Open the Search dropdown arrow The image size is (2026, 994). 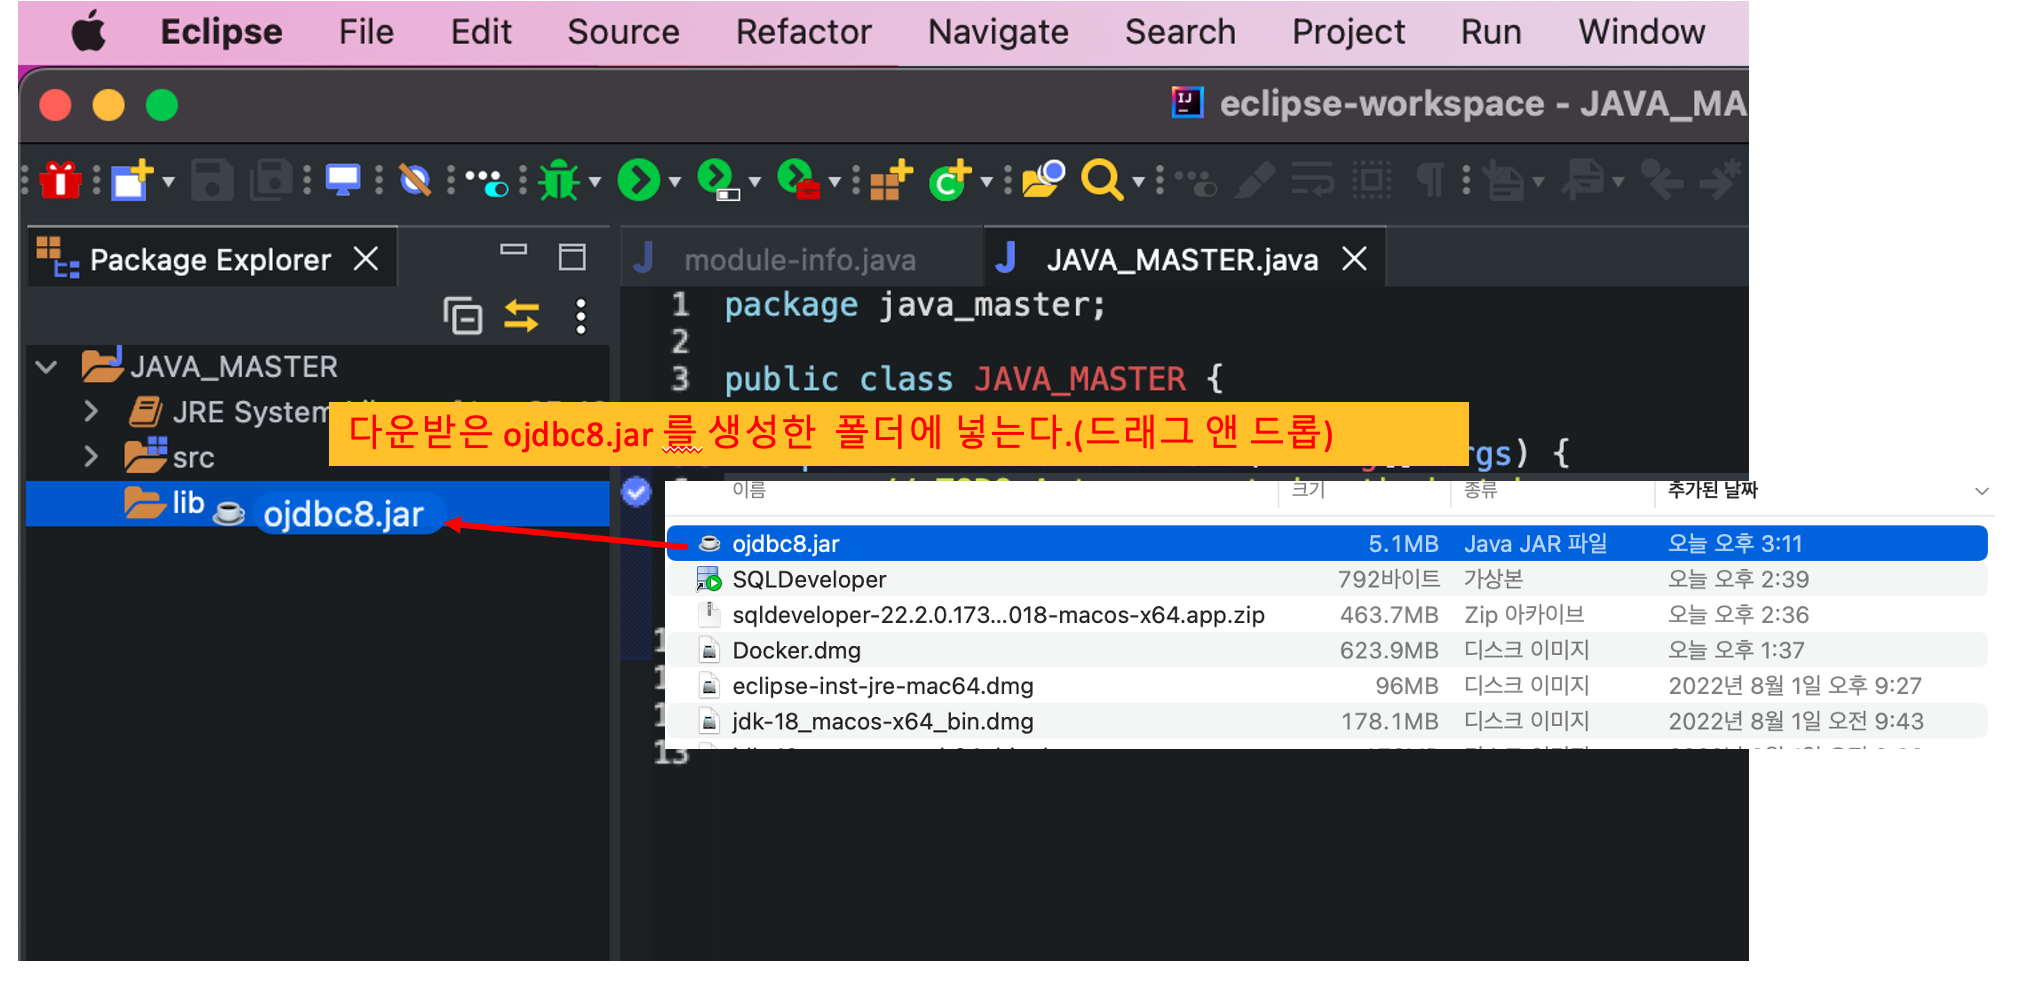click(x=1138, y=182)
